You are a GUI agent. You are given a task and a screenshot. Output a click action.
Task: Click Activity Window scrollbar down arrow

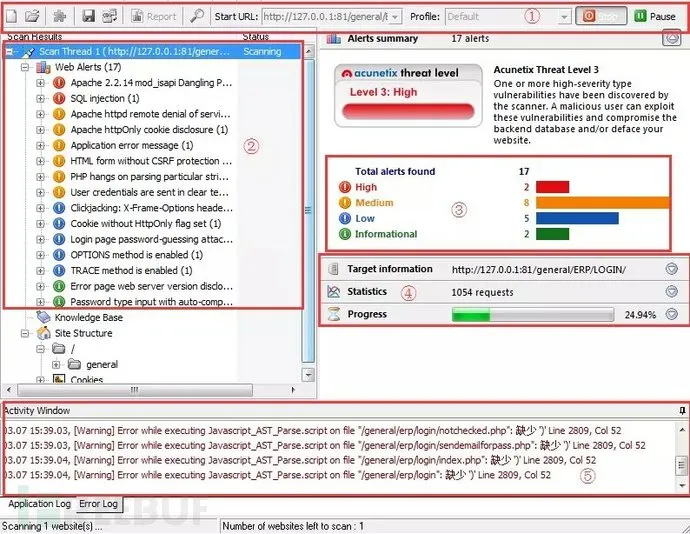682,486
